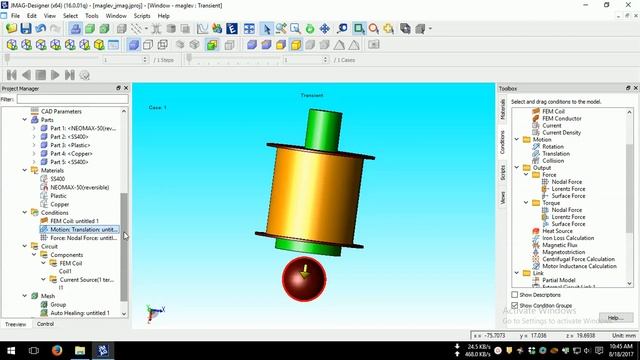
Task: Move the steps slider handle
Action: (x=7, y=59)
